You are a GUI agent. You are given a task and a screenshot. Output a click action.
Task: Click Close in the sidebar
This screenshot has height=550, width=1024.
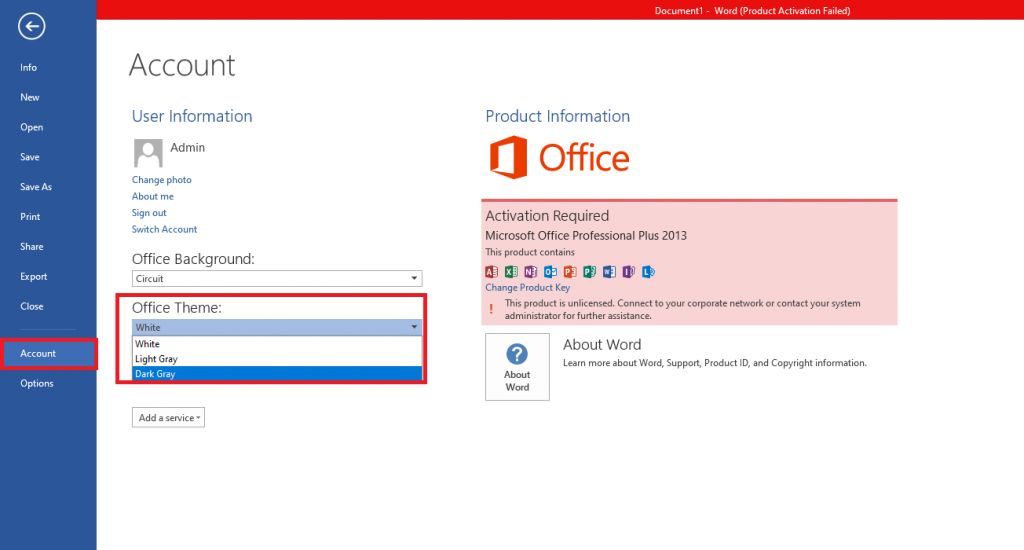pos(48,306)
